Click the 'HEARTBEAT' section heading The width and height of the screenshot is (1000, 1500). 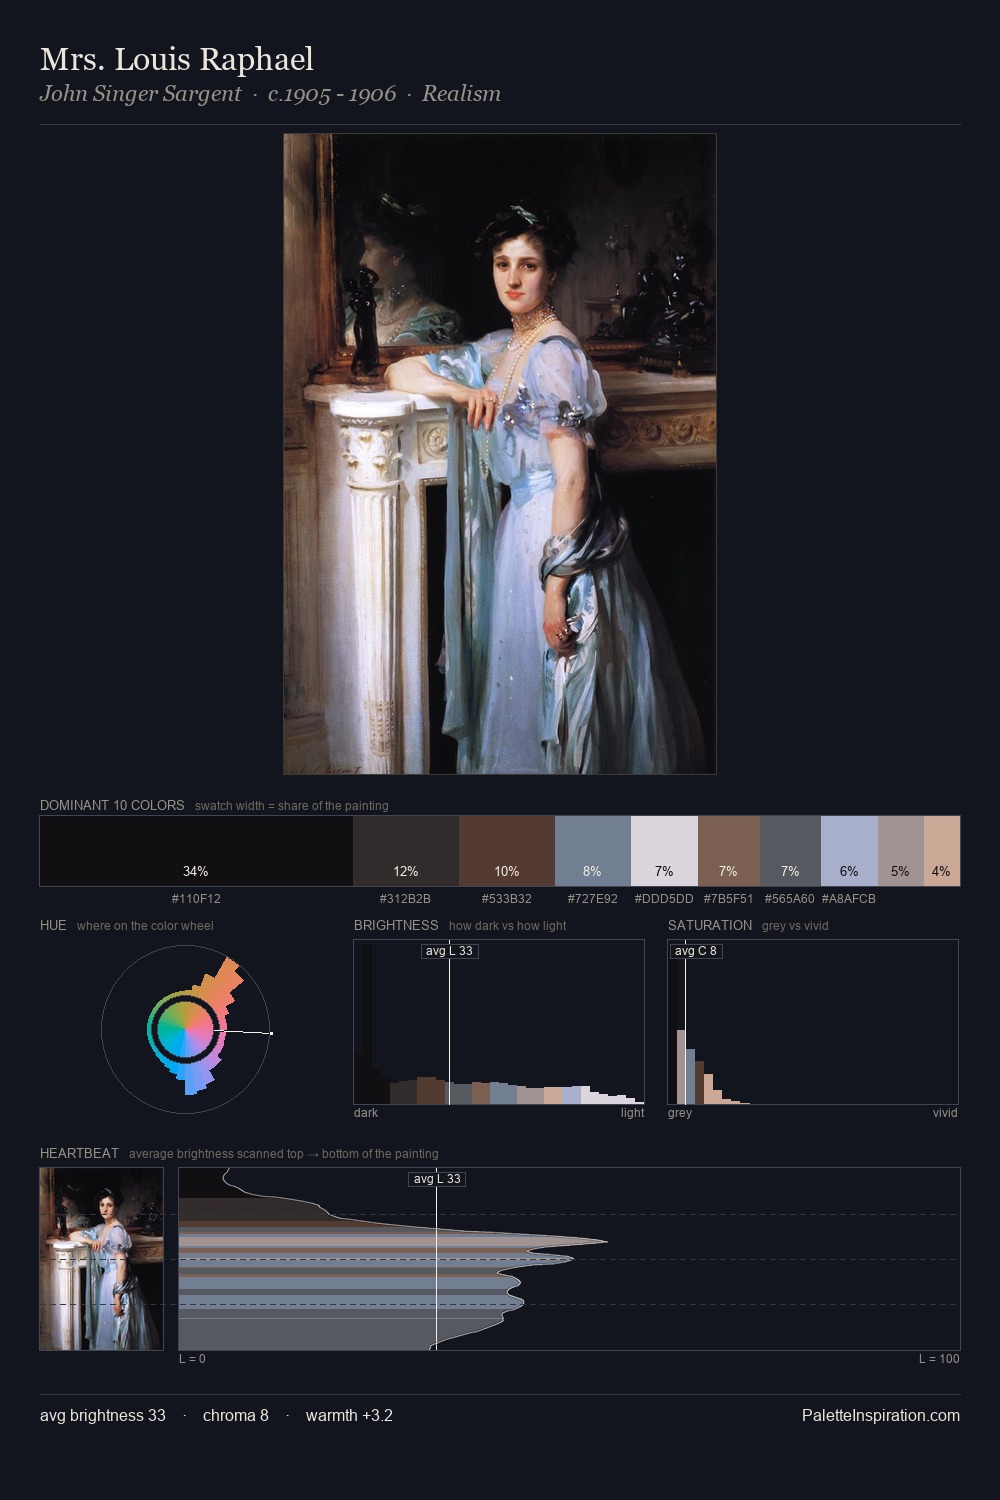tap(79, 1153)
